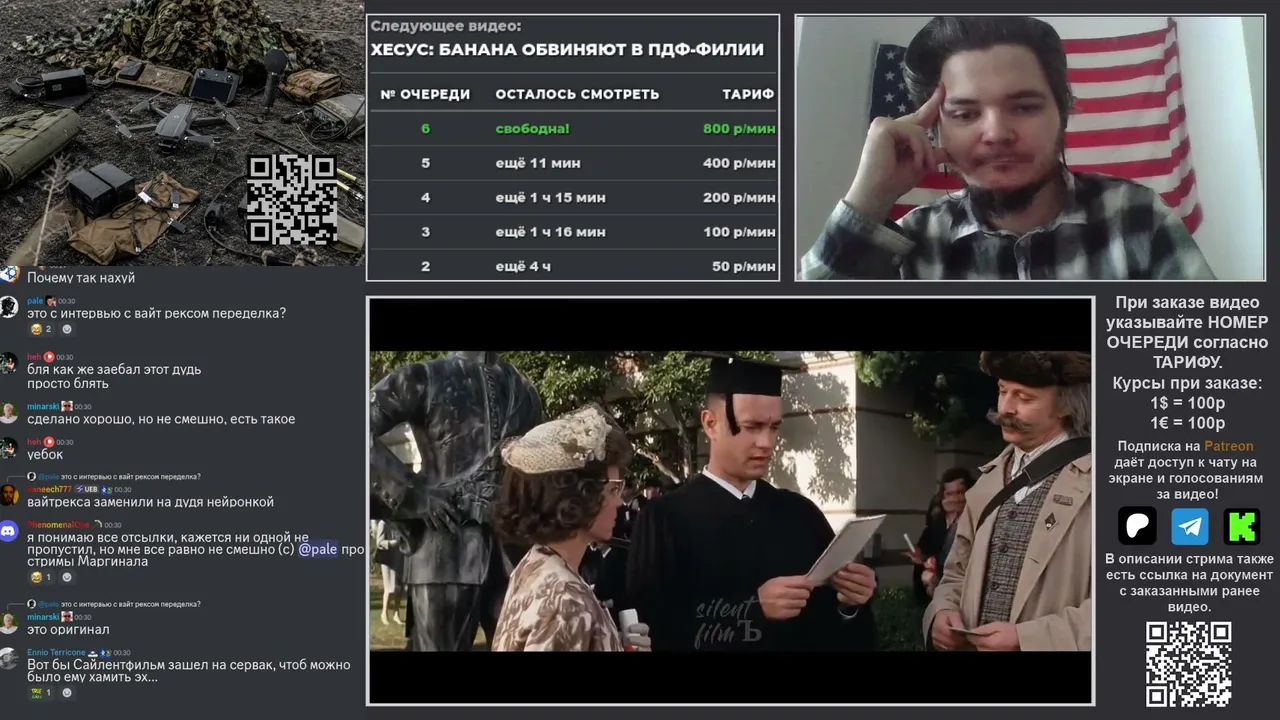Select queue row 4 'ещё 1 ч 15 мин'
This screenshot has height=720, width=1280.
[x=573, y=197]
